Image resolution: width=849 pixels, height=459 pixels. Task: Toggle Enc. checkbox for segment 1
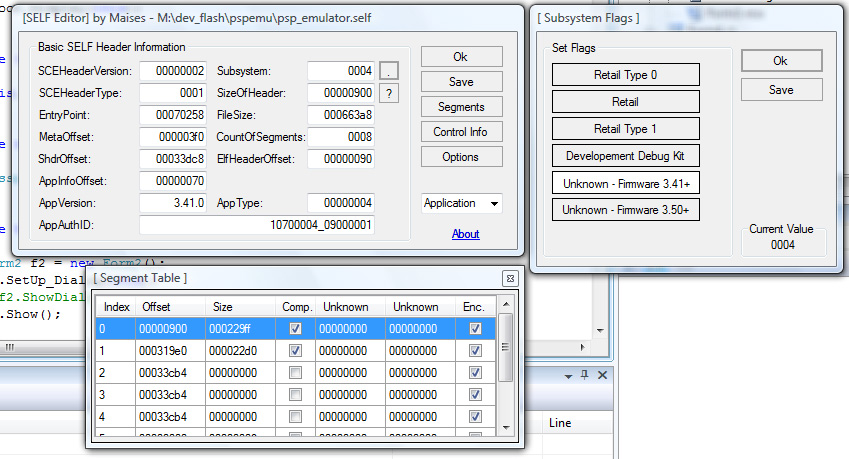click(475, 351)
